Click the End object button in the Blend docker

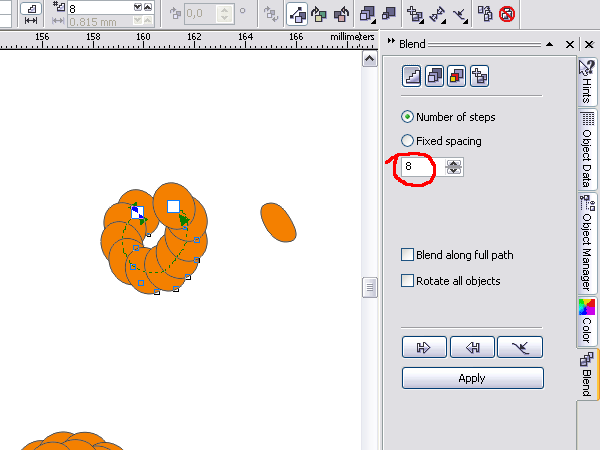click(472, 347)
